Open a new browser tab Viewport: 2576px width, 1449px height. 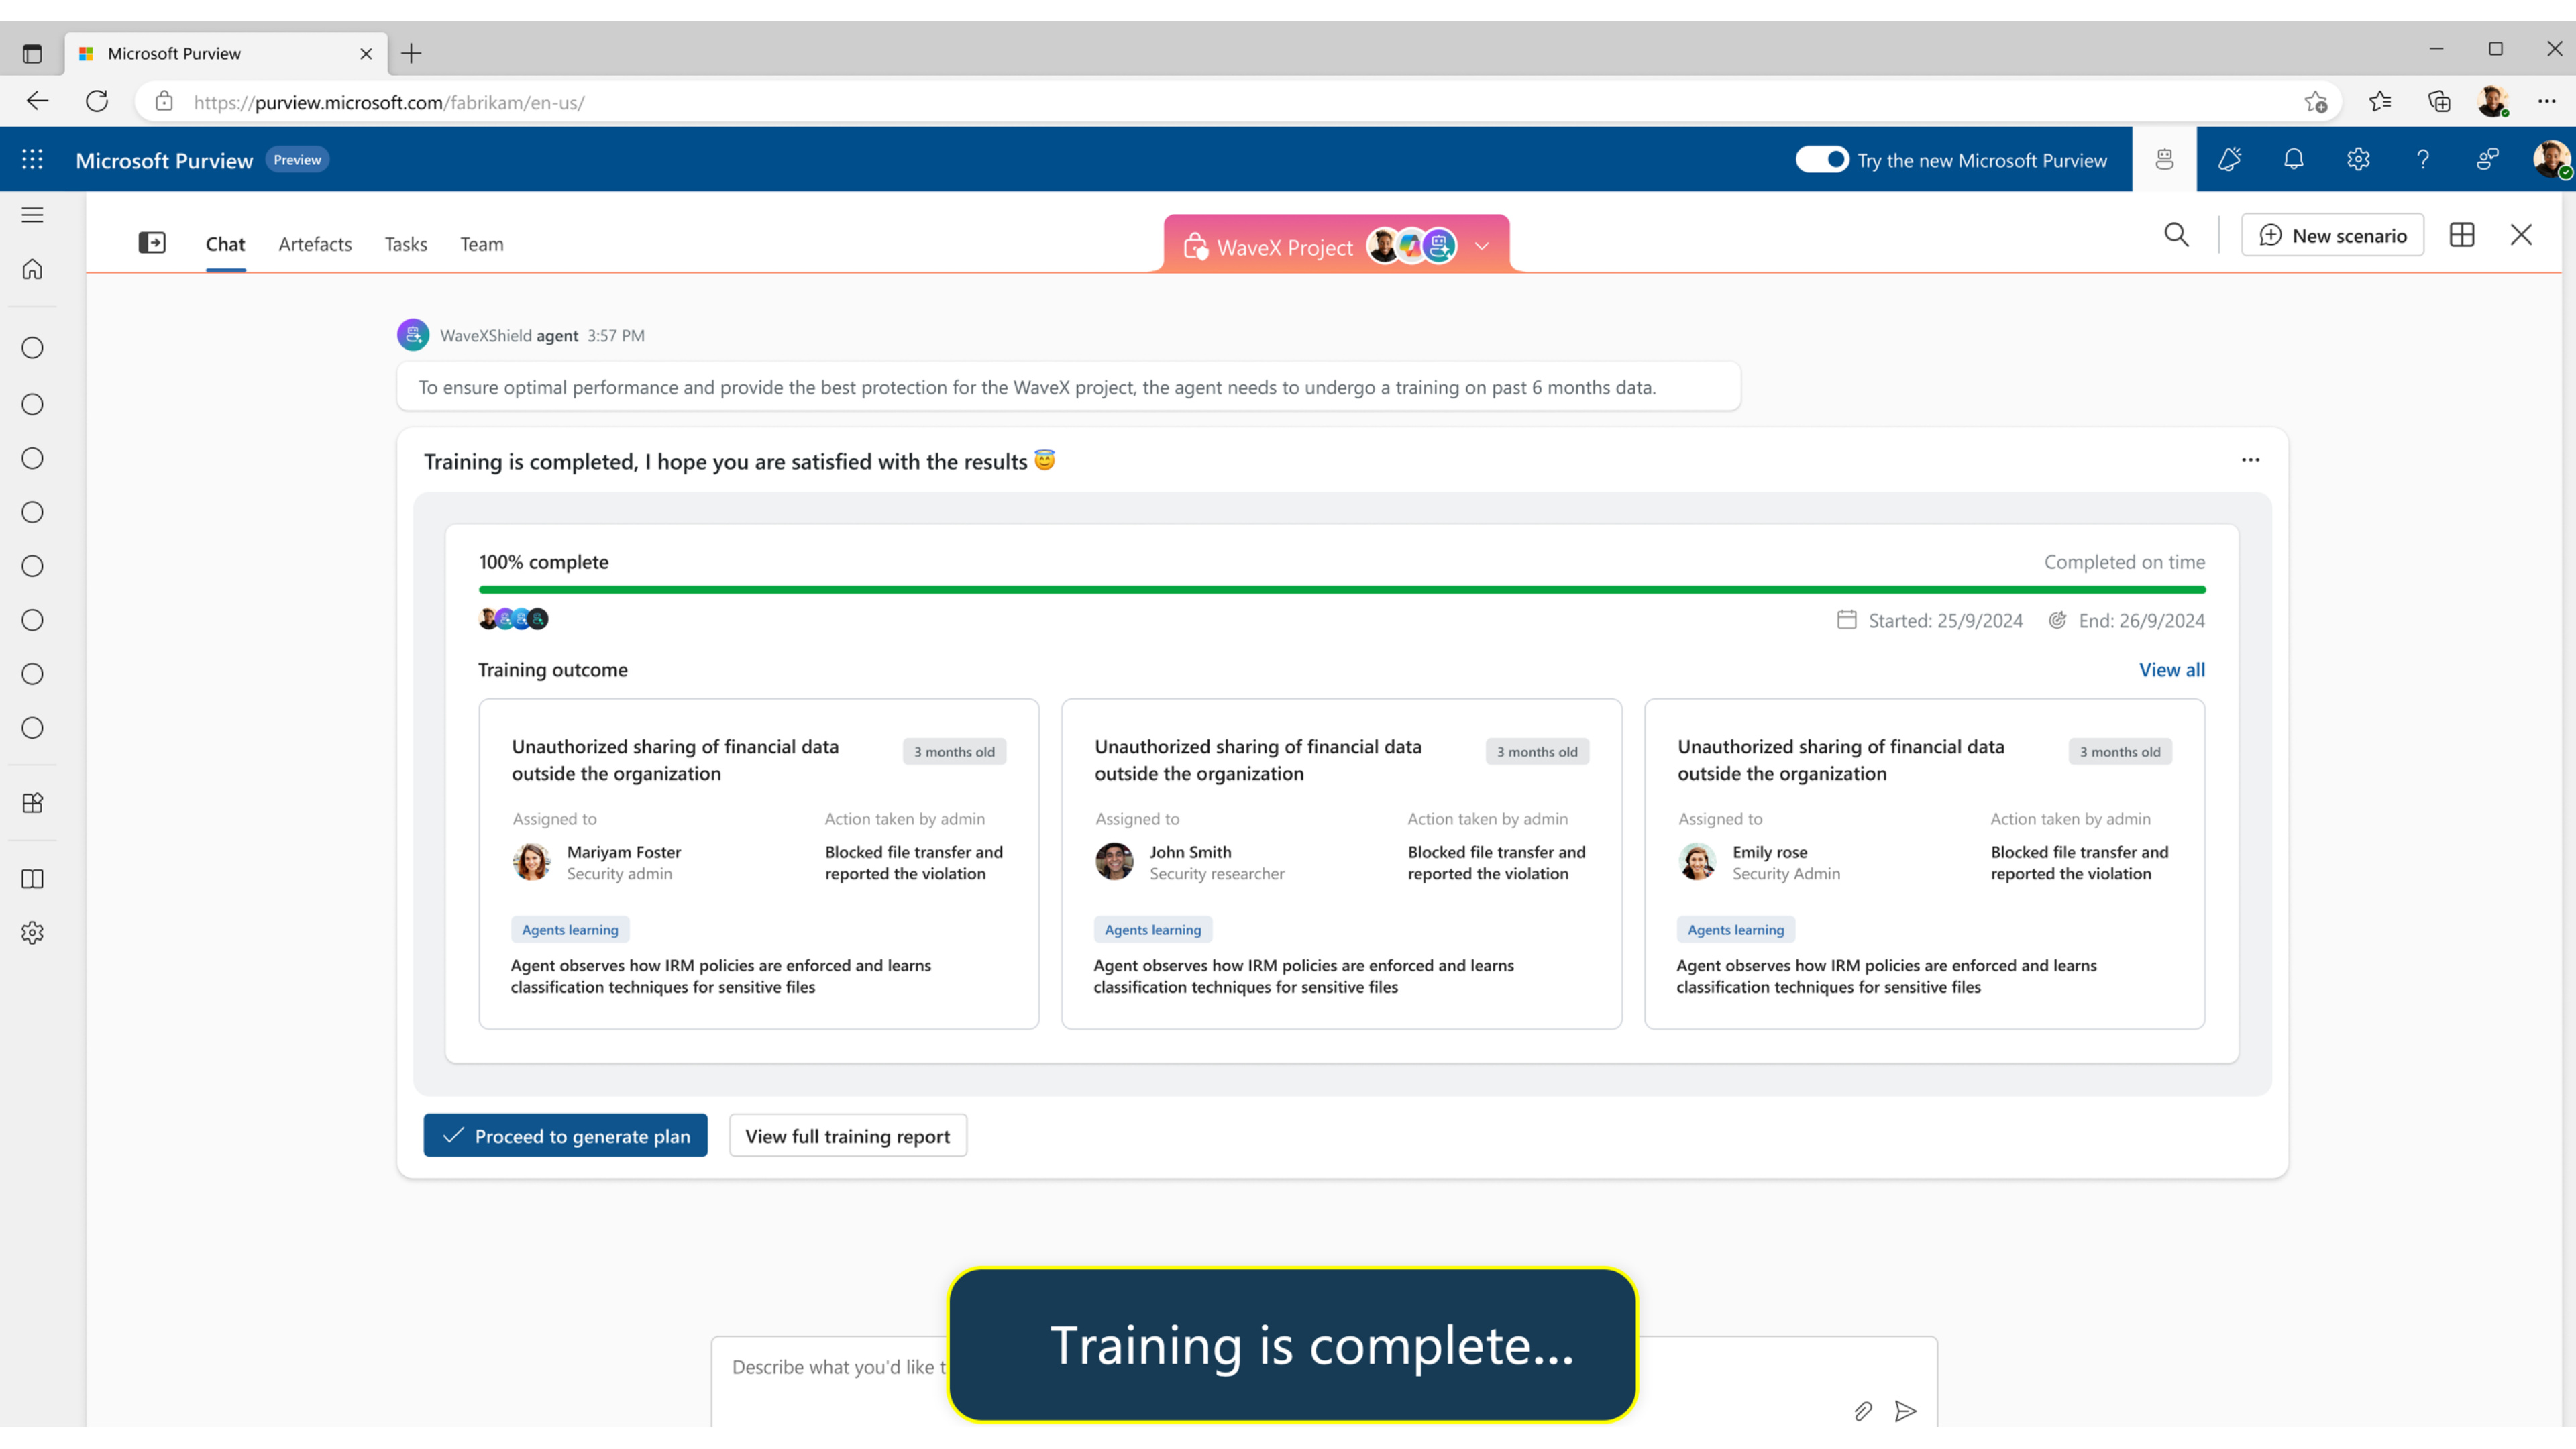(411, 53)
